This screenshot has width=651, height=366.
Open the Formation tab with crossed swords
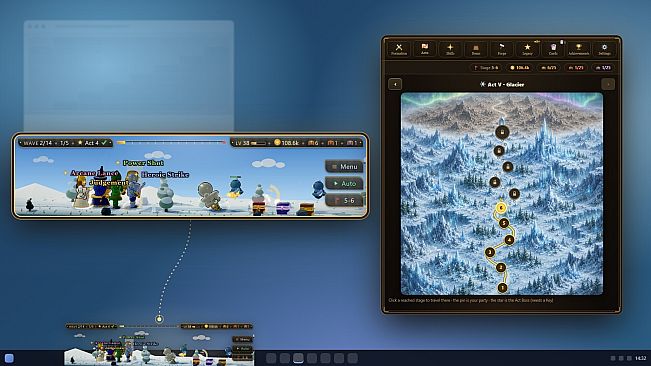[x=399, y=49]
